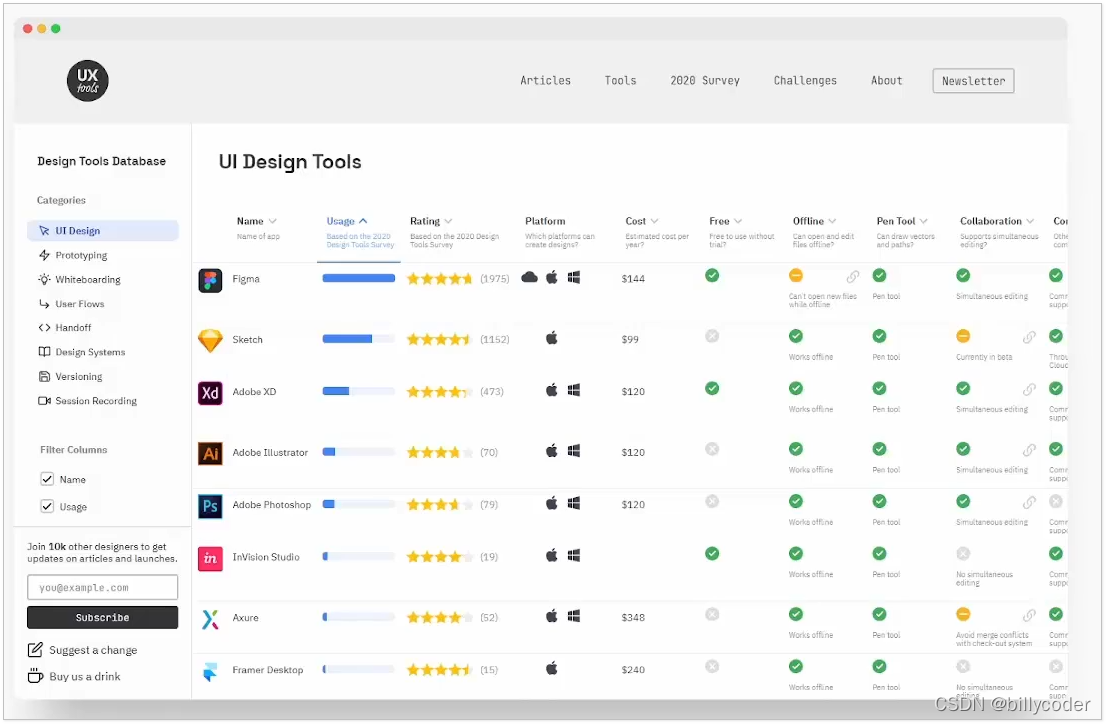This screenshot has height=724, width=1106.
Task: Toggle the Usage column sort arrow
Action: tap(363, 222)
